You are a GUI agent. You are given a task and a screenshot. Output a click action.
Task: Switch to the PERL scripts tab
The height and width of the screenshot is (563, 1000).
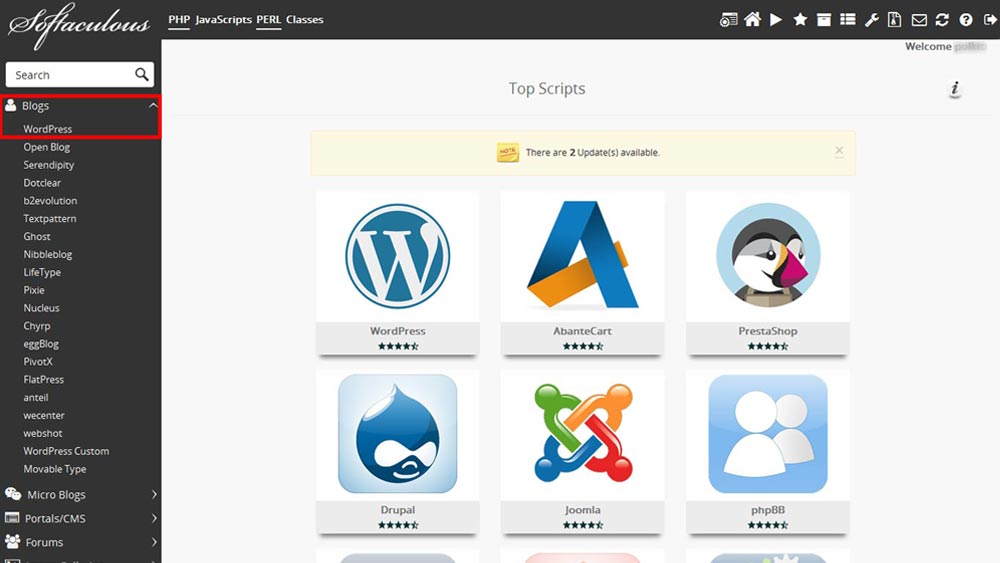point(268,20)
